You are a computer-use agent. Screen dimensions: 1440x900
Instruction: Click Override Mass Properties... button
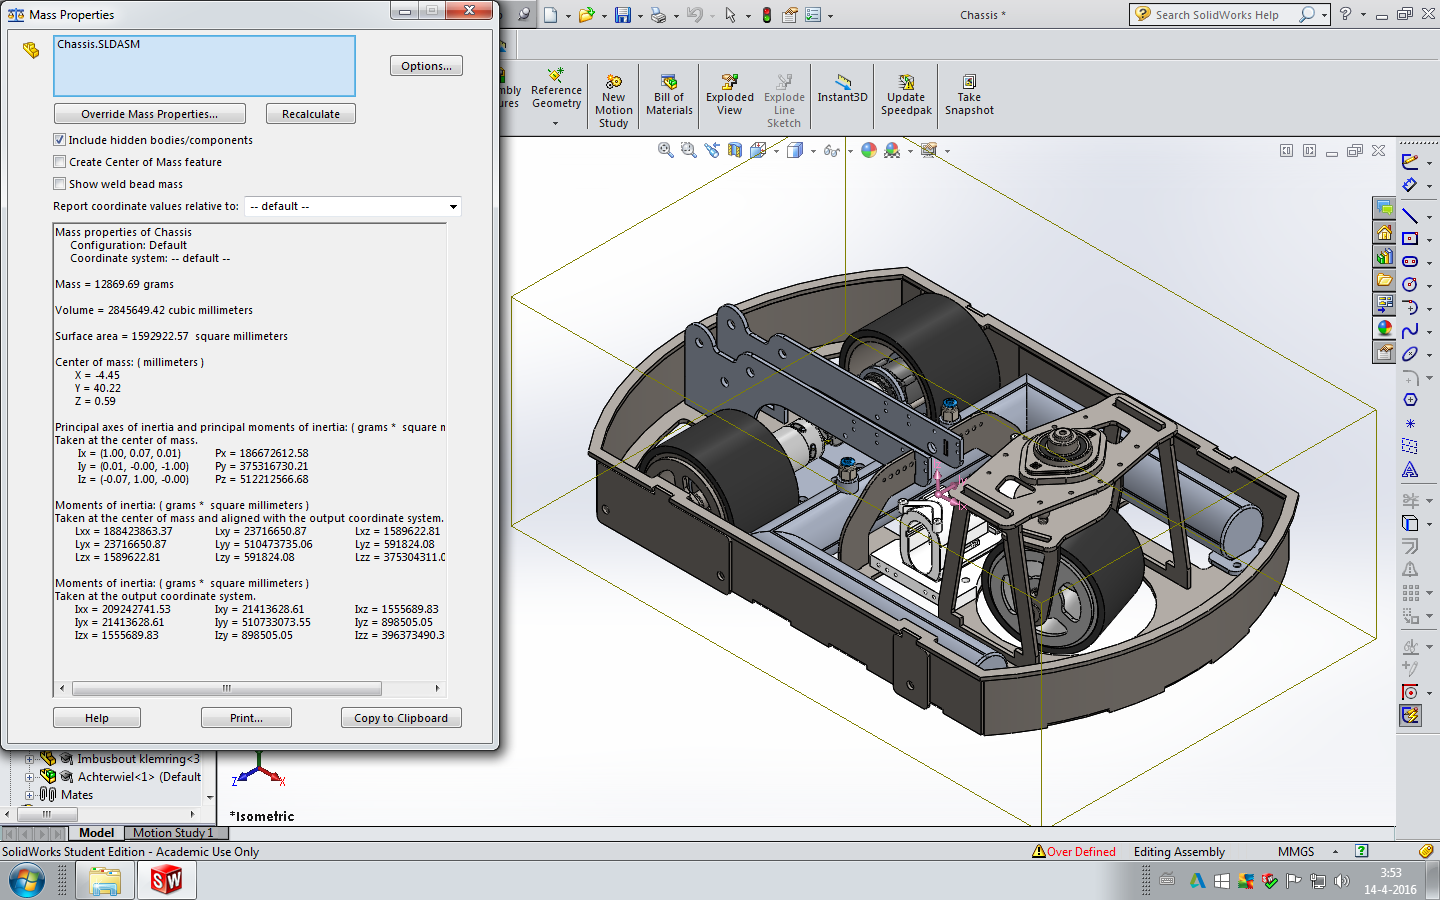[x=150, y=114]
